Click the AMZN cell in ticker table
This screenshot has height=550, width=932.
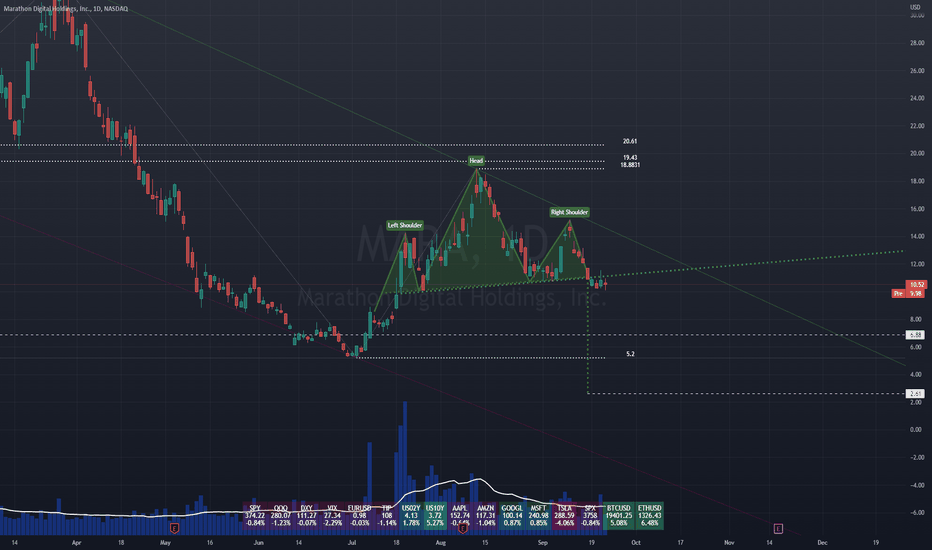pyautogui.click(x=486, y=516)
